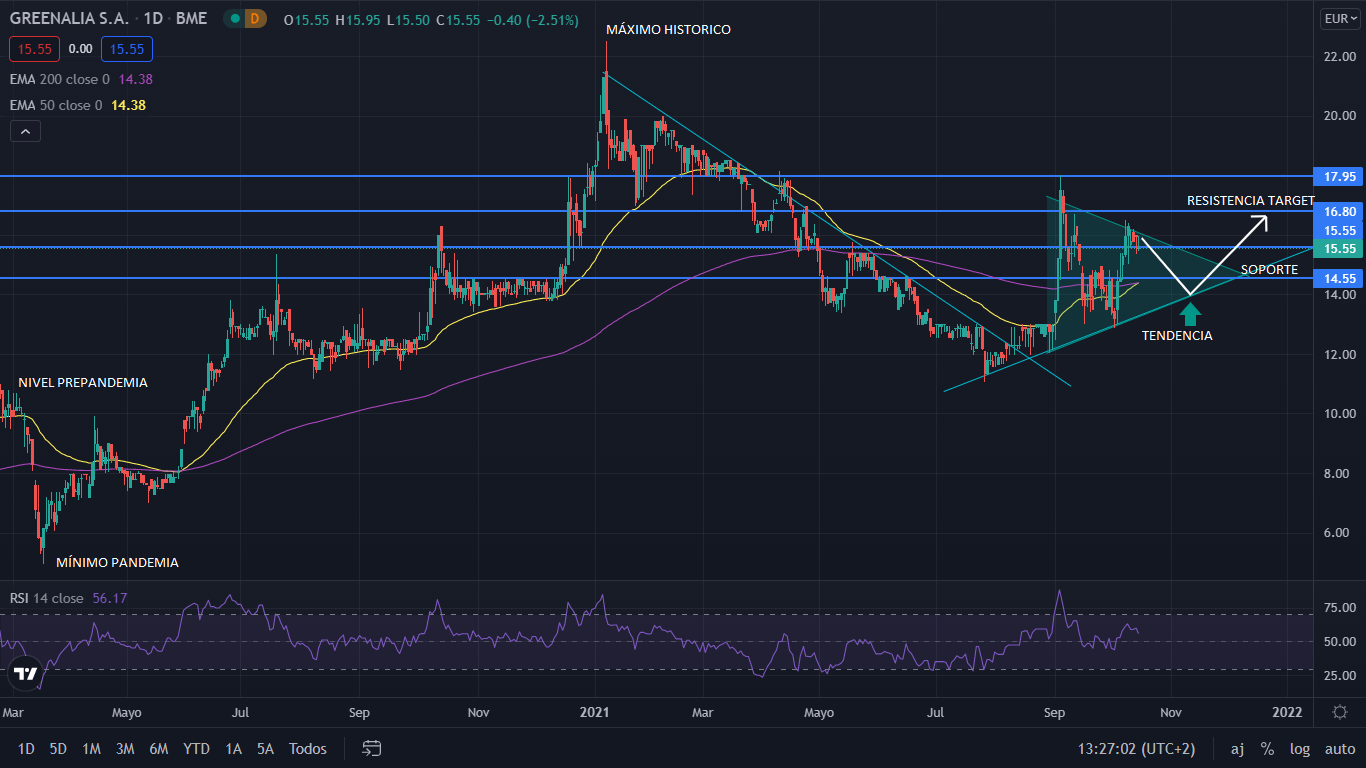Viewport: 1366px width, 768px height.
Task: Select the 6M time range
Action: 158,748
